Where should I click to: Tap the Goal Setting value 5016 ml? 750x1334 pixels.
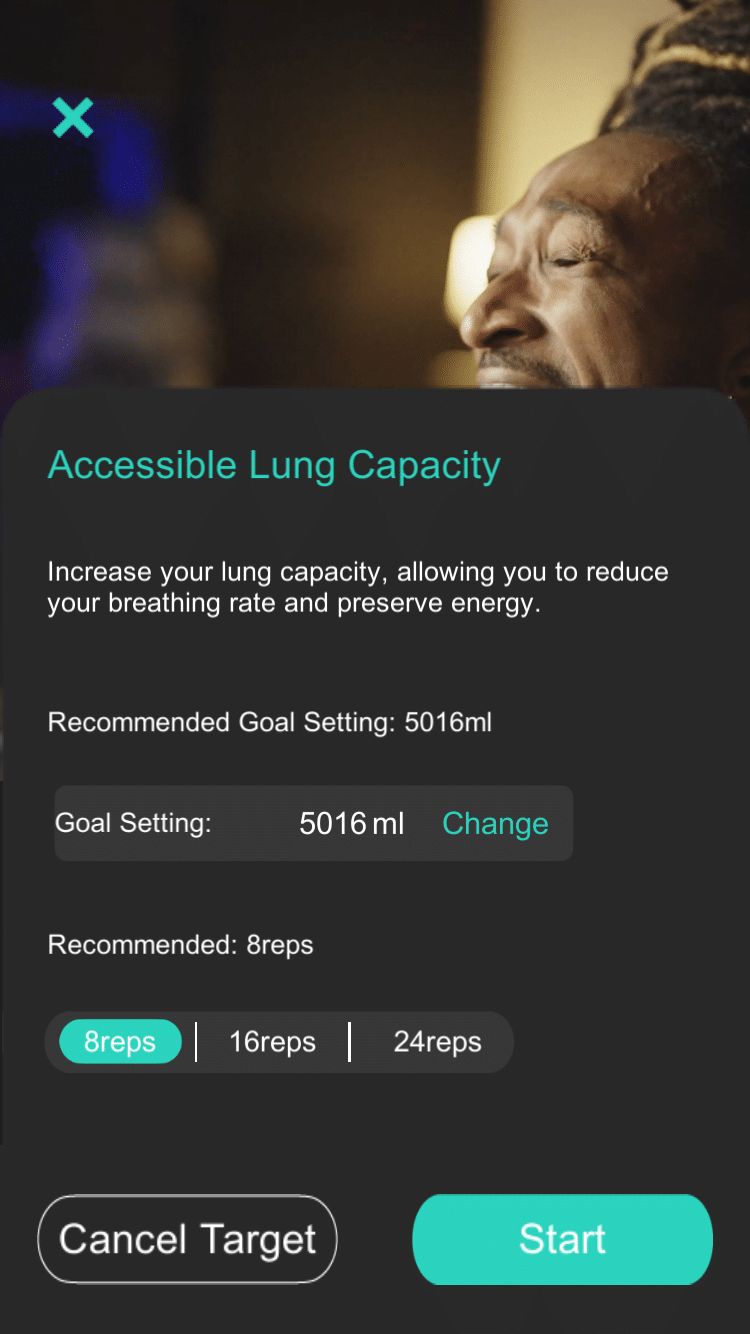coord(351,823)
